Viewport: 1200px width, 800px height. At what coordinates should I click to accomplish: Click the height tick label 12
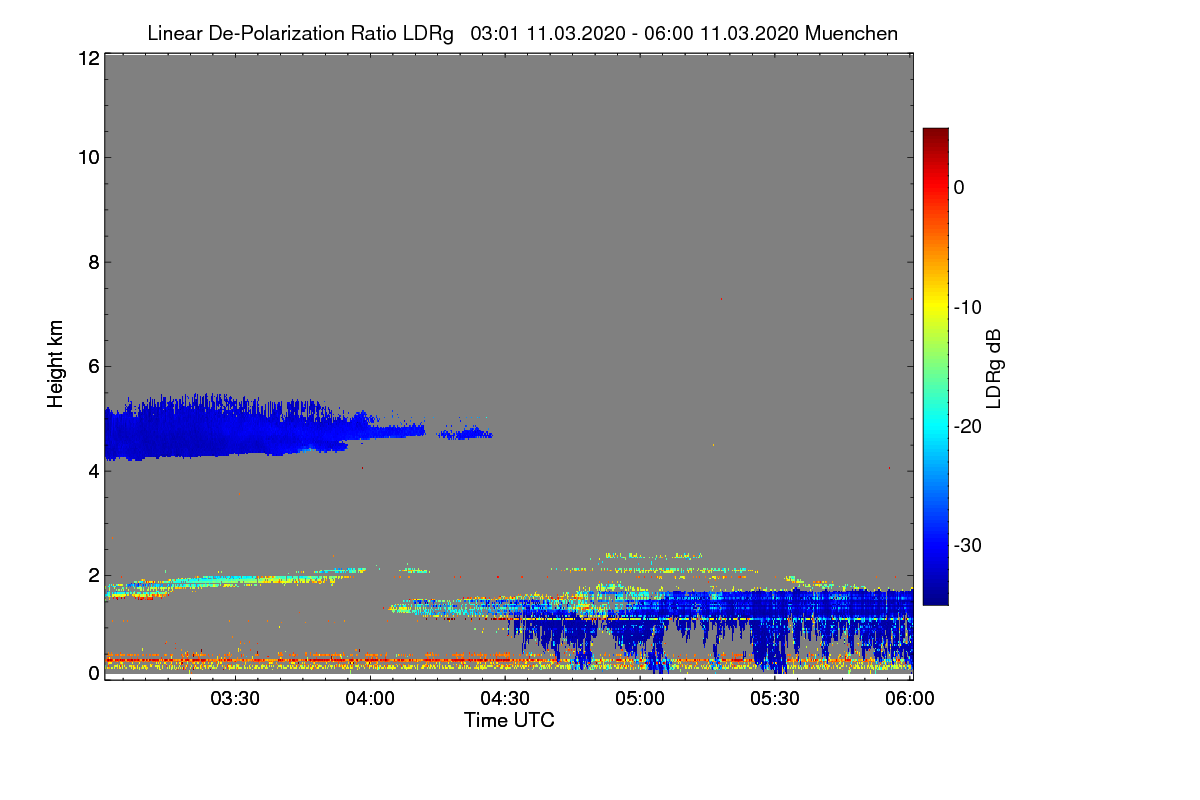pos(87,58)
